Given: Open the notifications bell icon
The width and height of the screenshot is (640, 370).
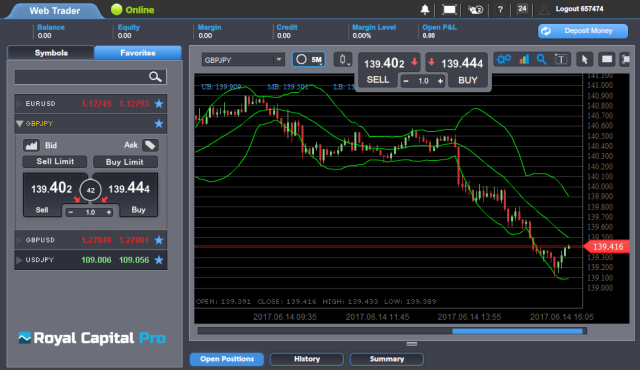Looking at the screenshot, I should tap(425, 9).
